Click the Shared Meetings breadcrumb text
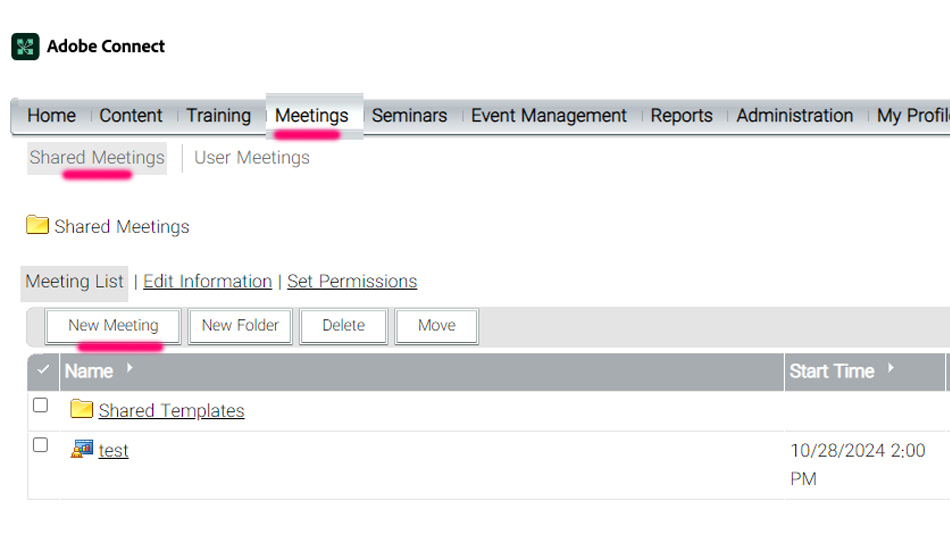This screenshot has width=950, height=534. [122, 227]
